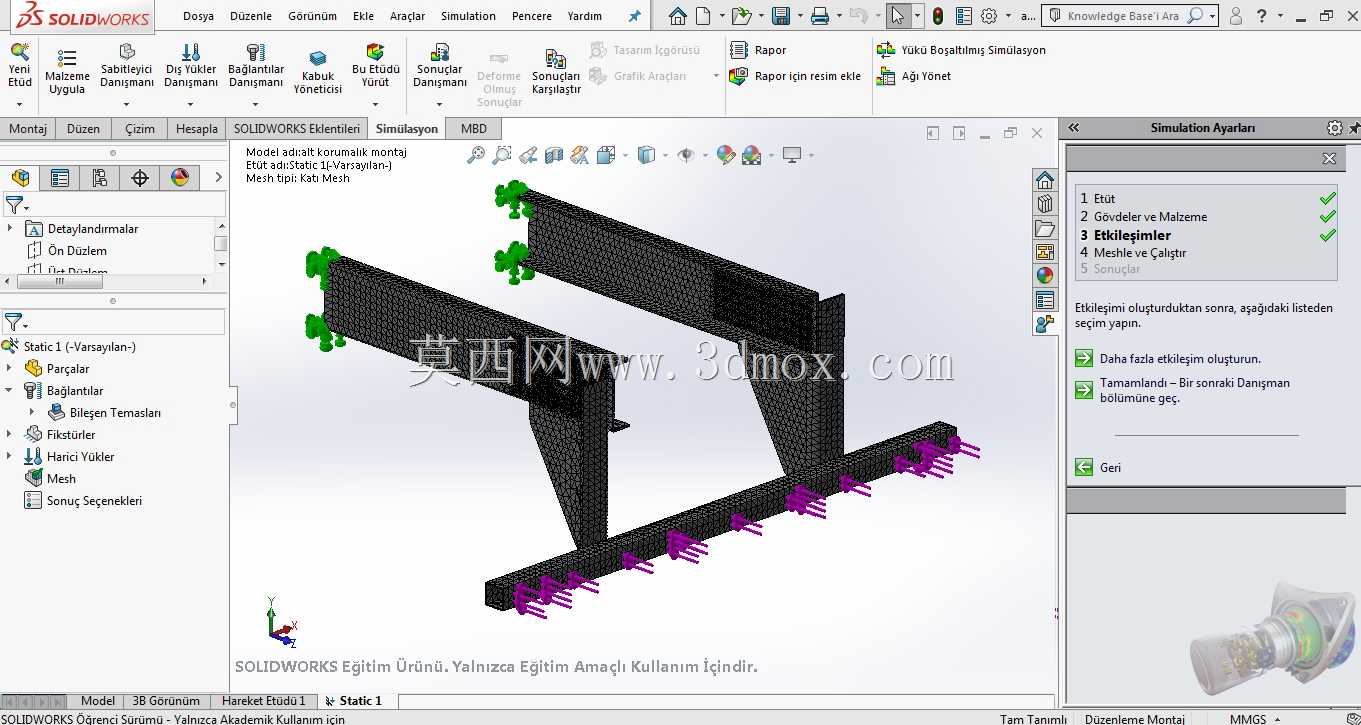Screen dimensions: 1361x725
Task: Open Bağlantılar Danışmanı connections advisor
Action: coord(256,66)
